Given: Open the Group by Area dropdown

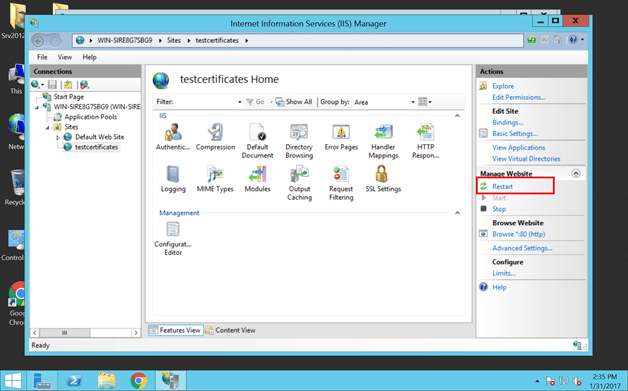Looking at the screenshot, I should [x=413, y=102].
